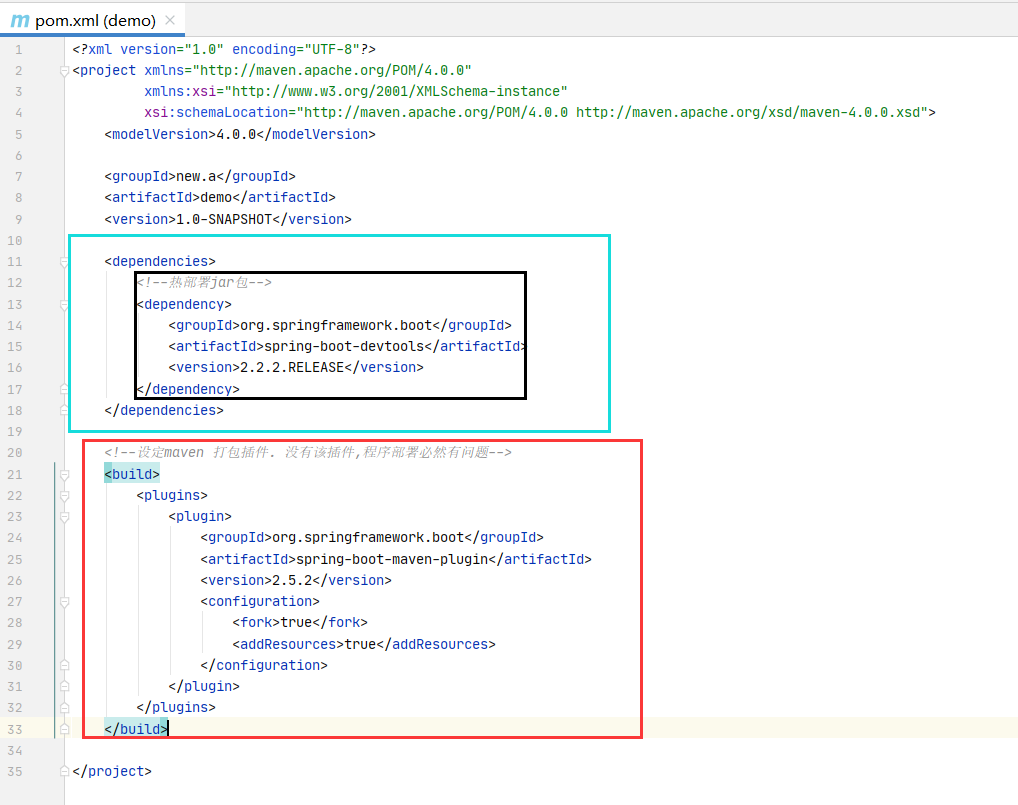Place cursor in xml version declaration line
The height and width of the screenshot is (805, 1018).
pos(224,49)
